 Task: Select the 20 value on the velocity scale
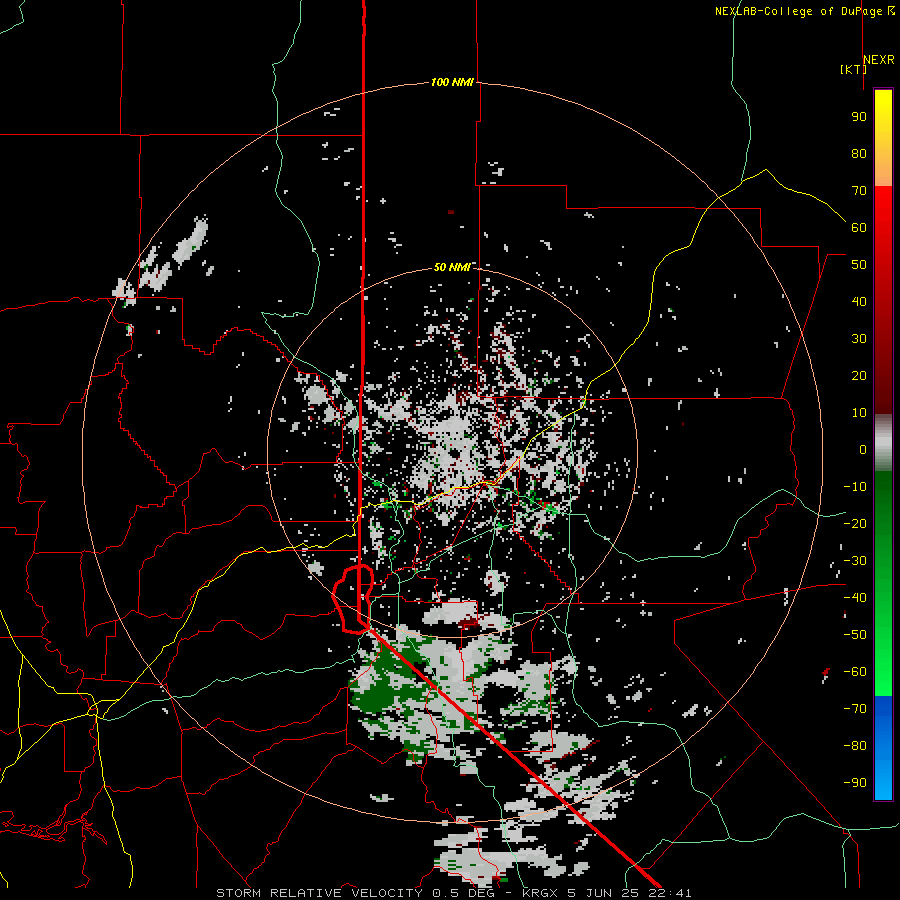pos(859,376)
